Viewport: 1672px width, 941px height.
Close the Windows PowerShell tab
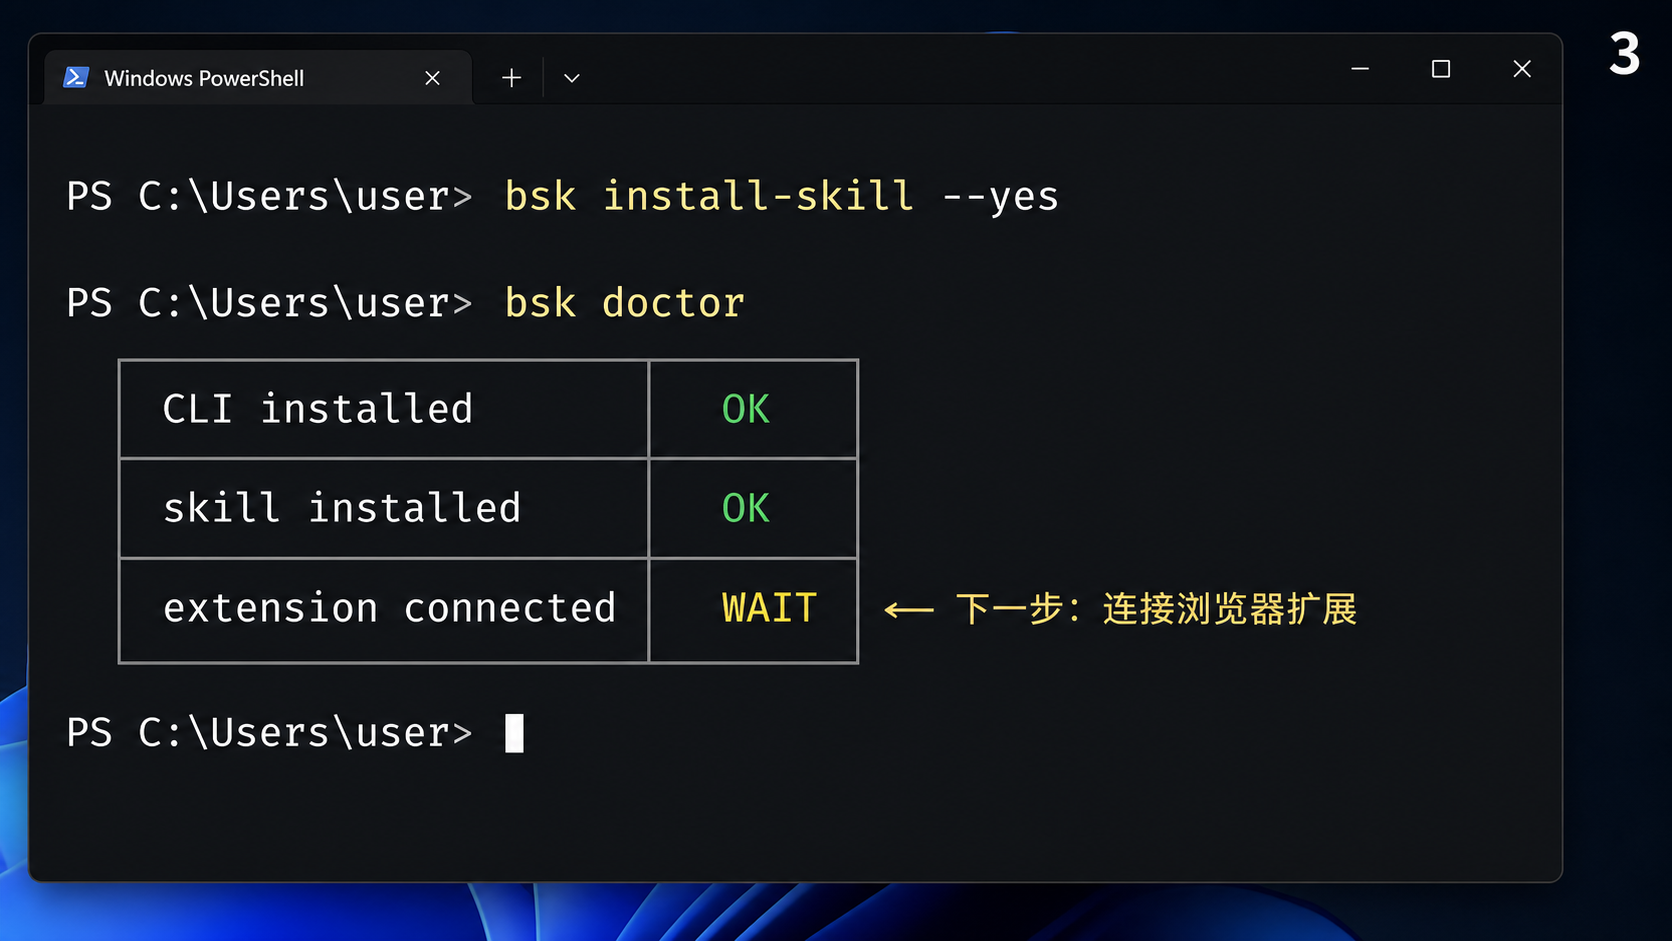[x=432, y=78]
